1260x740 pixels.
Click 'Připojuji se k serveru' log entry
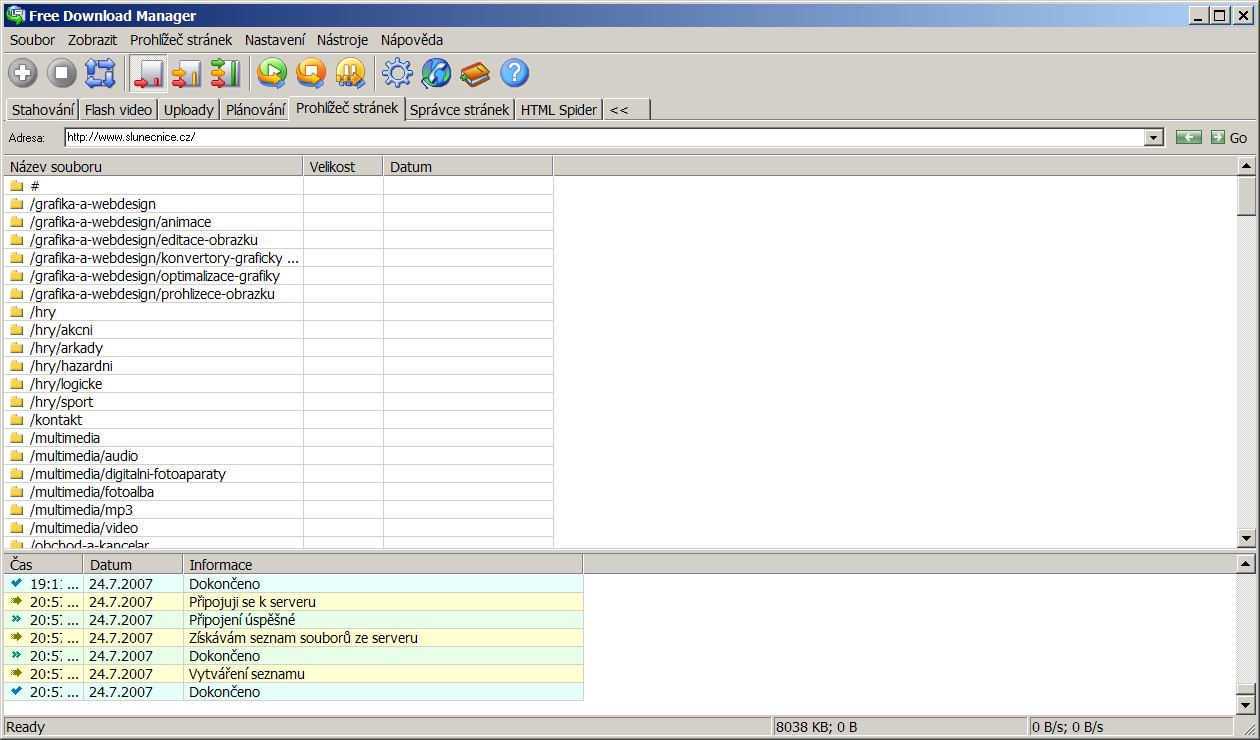[x=294, y=602]
